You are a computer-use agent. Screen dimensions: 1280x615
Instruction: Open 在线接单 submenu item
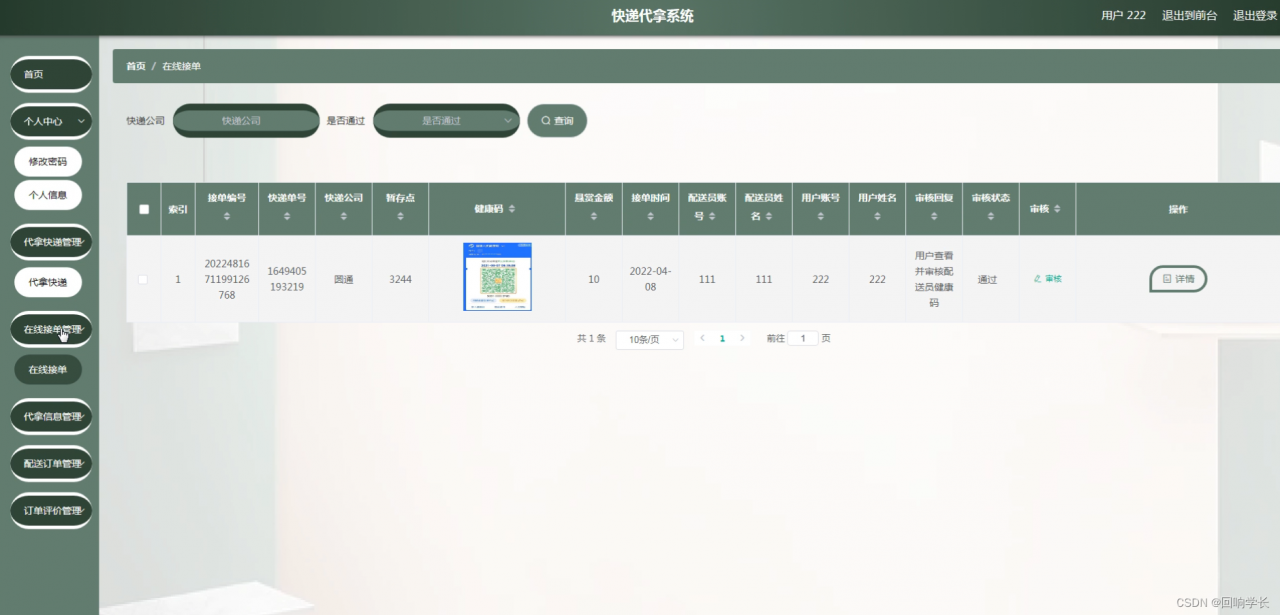[x=48, y=369]
